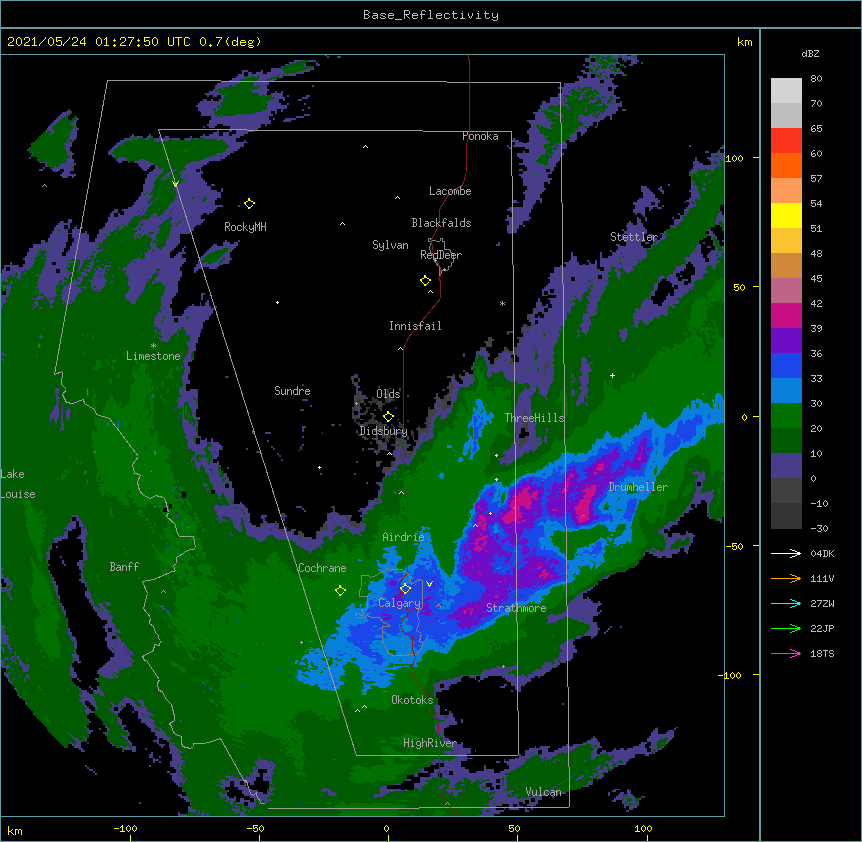Click the 27ZW legend label
Screen dimensions: 862x842
[822, 603]
